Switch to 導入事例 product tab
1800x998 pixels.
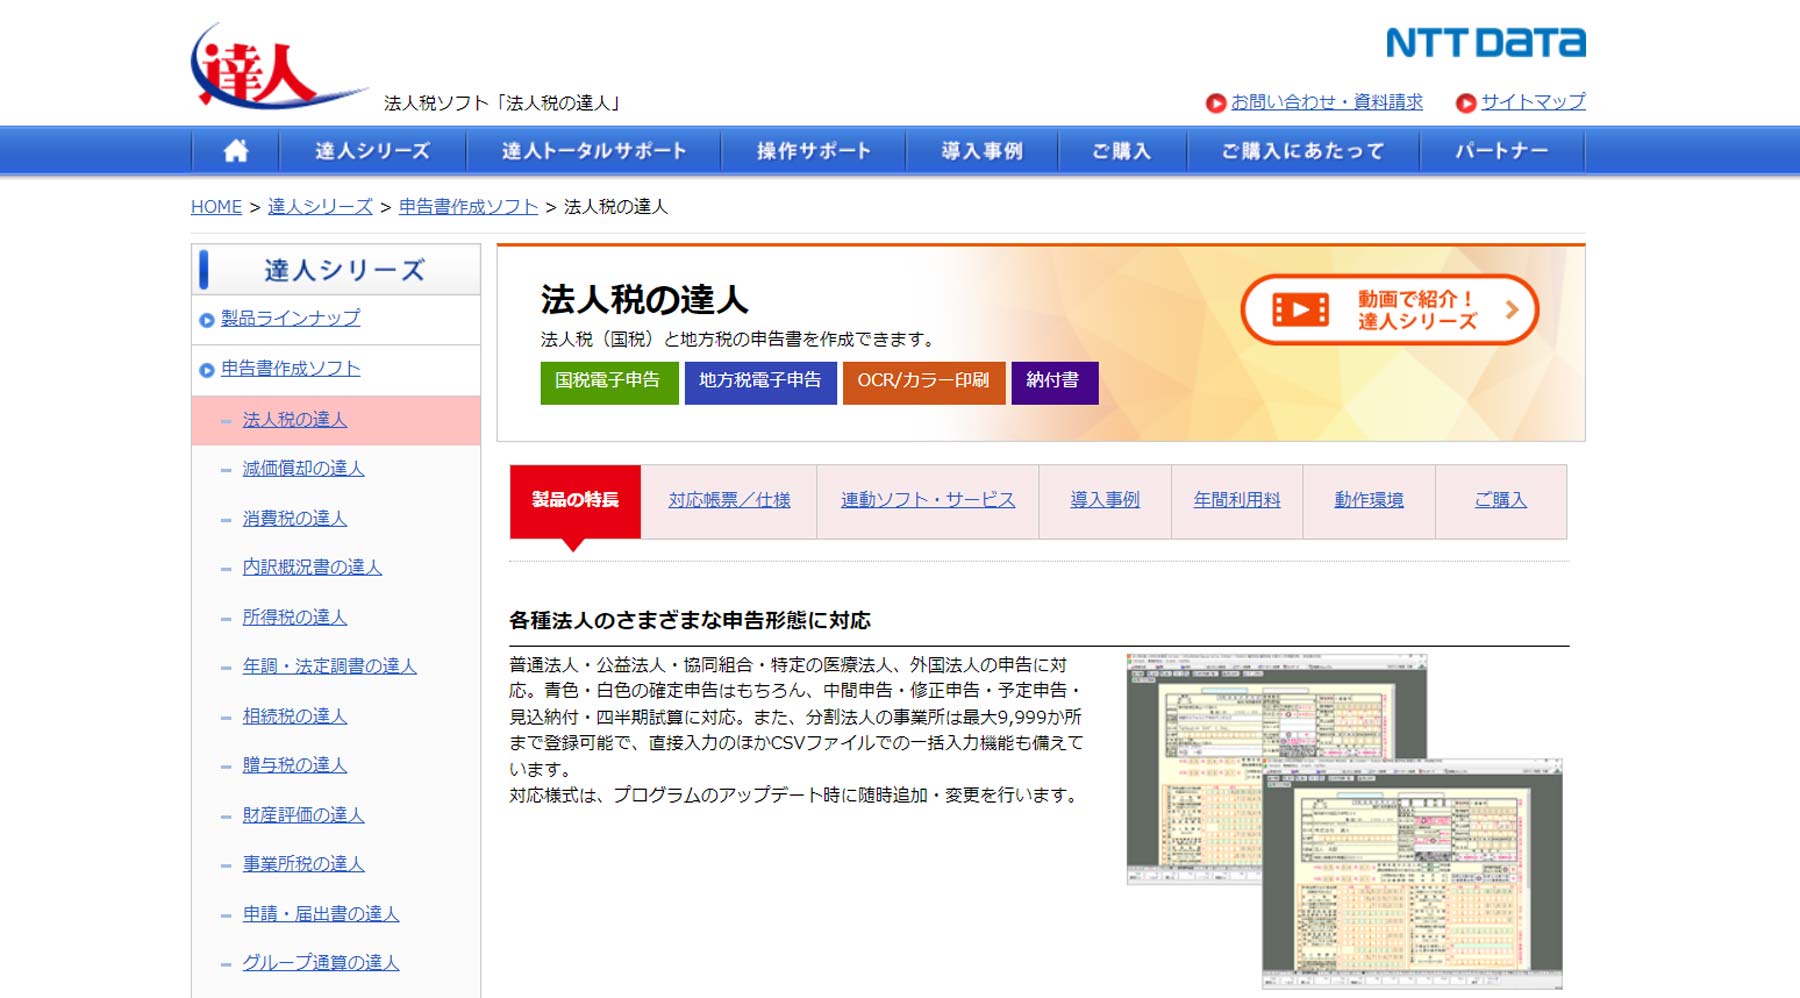[x=1105, y=500]
